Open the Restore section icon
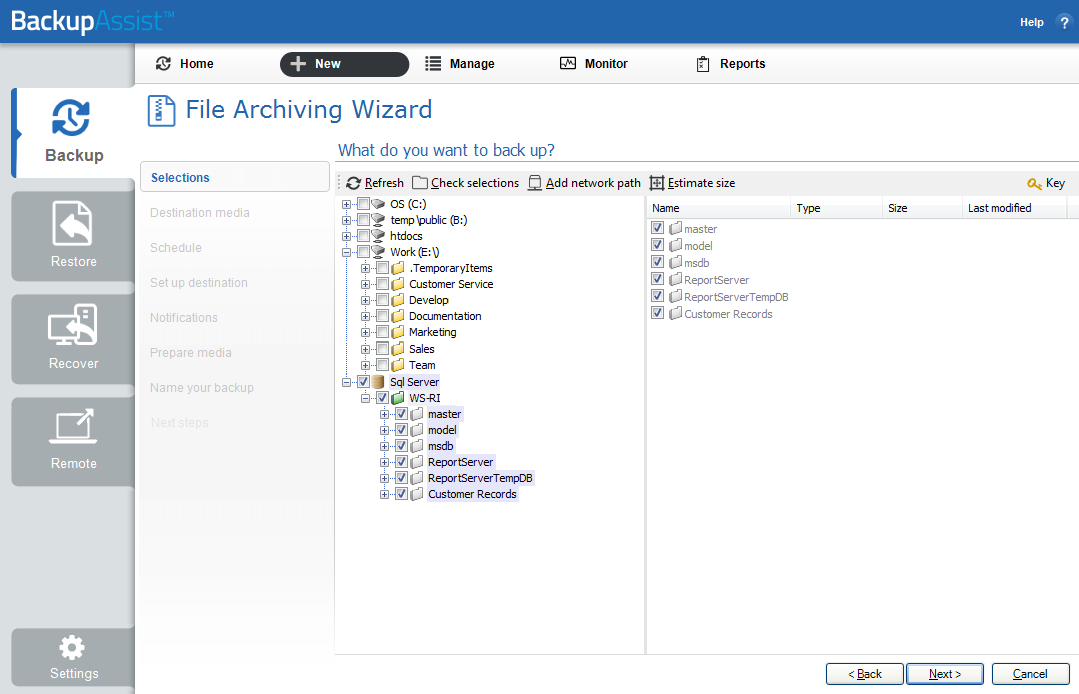This screenshot has height=694, width=1079. [x=72, y=223]
